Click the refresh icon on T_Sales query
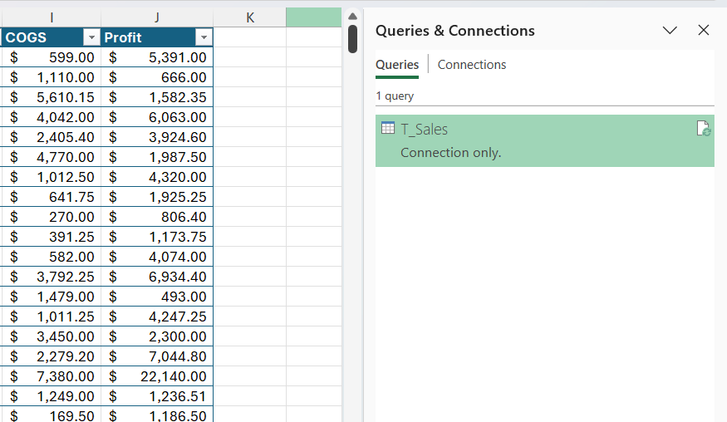The image size is (727, 422). click(x=703, y=128)
